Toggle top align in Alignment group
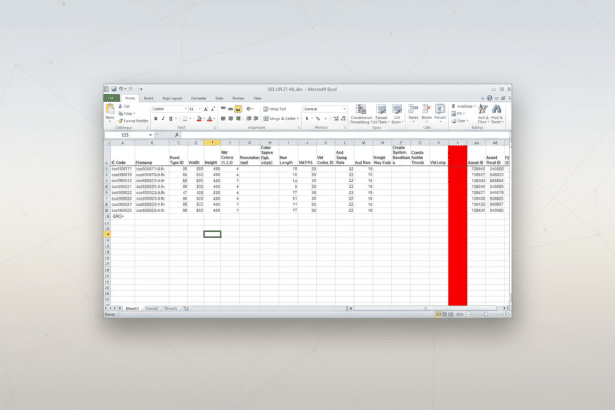The image size is (615, 410). click(223, 109)
